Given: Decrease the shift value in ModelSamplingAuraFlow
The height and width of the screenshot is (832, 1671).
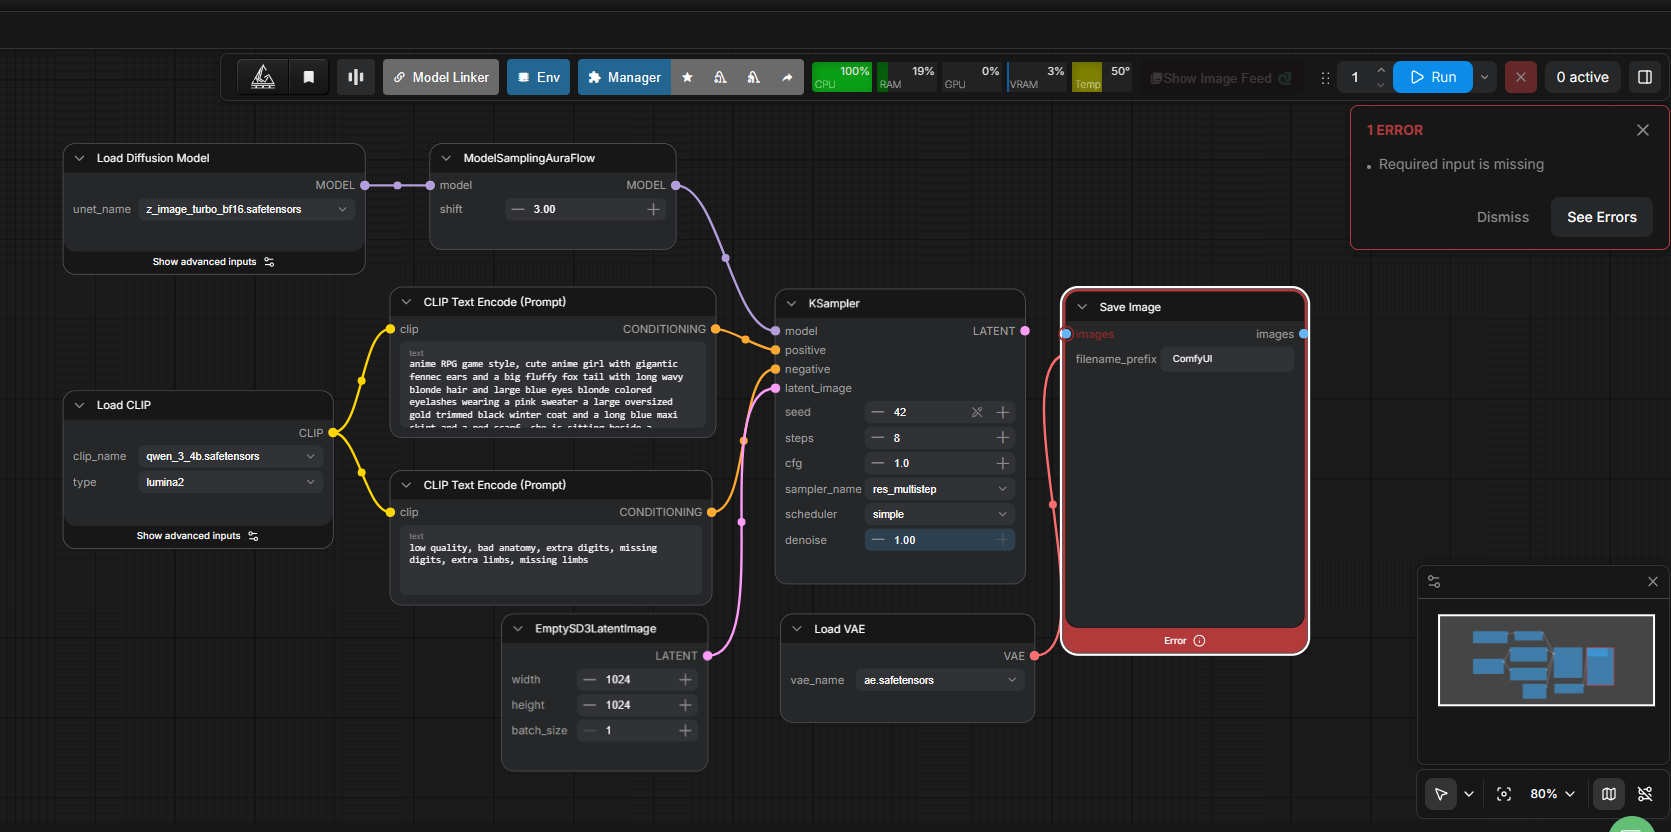Looking at the screenshot, I should pos(518,209).
